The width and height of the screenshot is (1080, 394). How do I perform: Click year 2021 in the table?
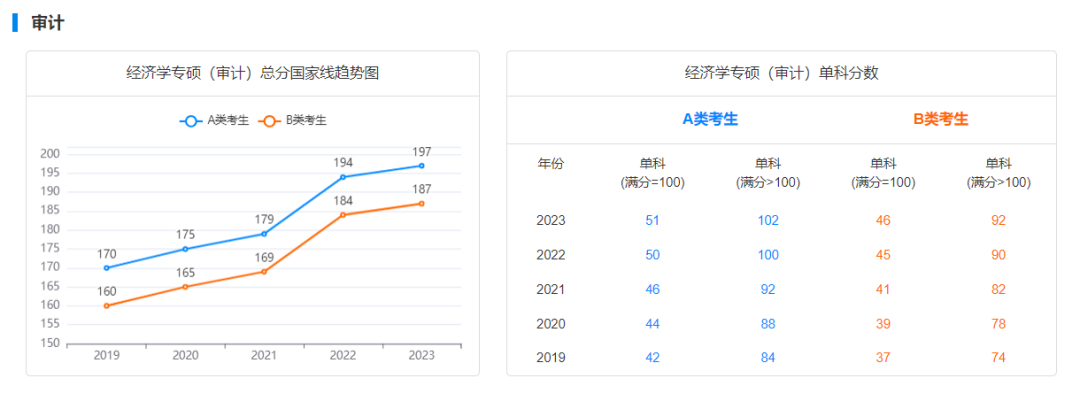click(550, 289)
